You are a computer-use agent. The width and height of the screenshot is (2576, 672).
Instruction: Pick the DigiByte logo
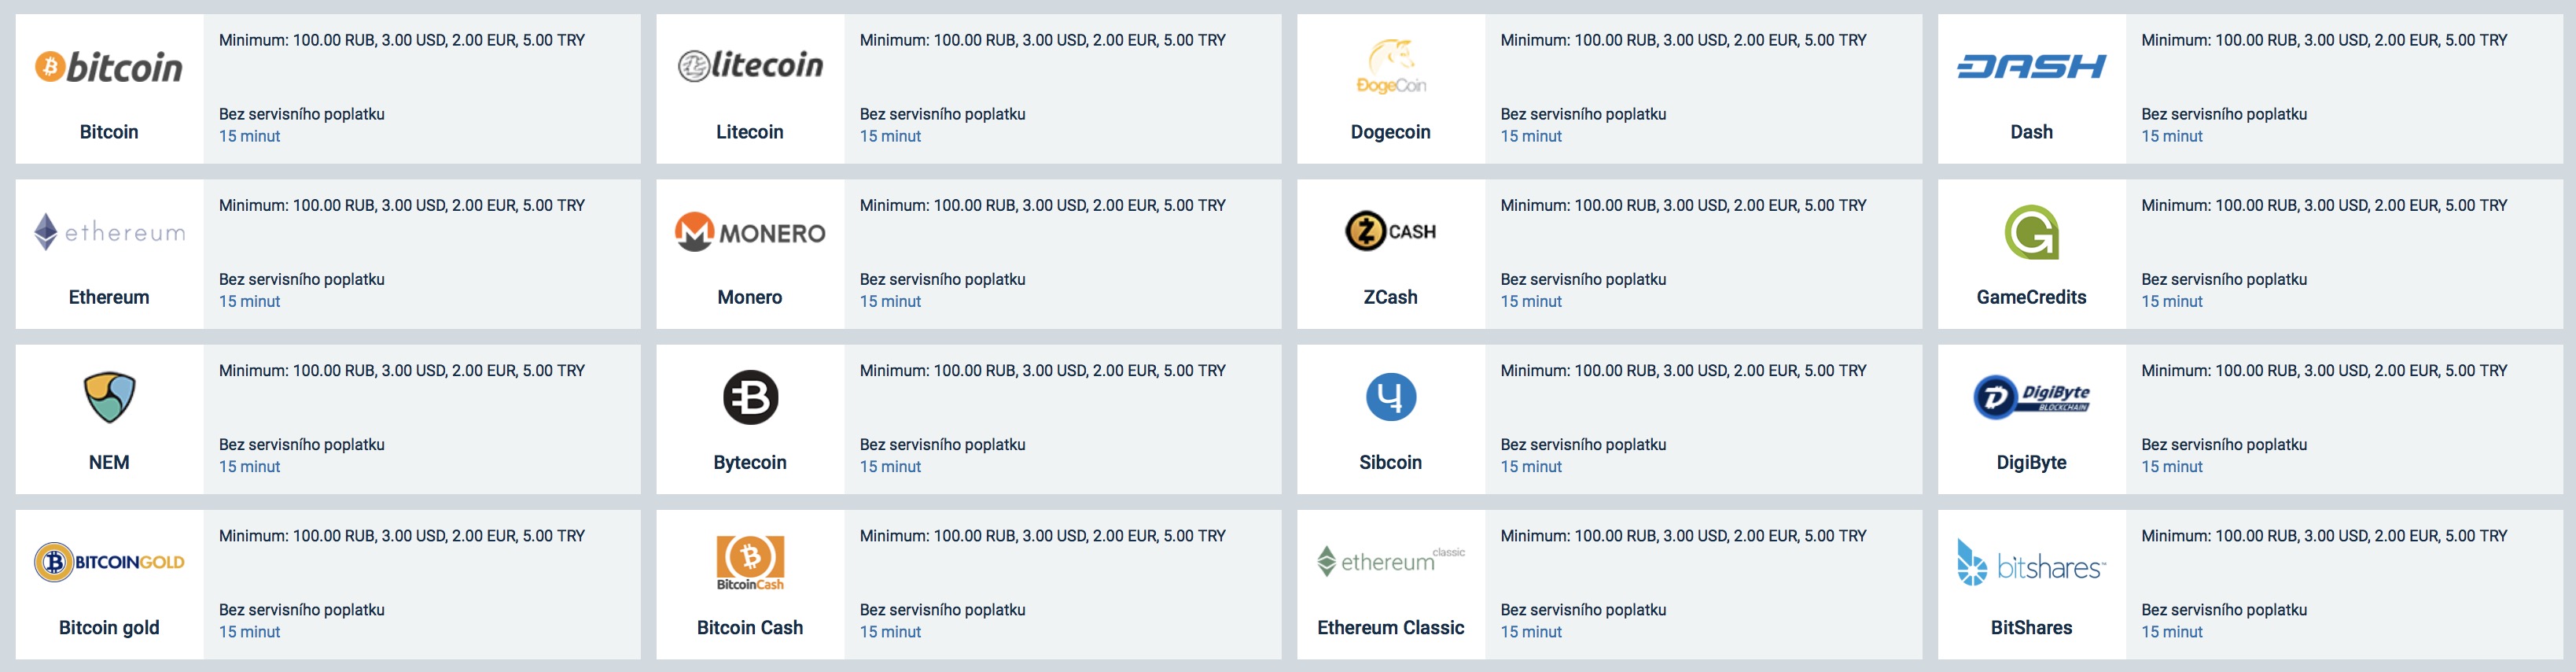pos(2031,397)
